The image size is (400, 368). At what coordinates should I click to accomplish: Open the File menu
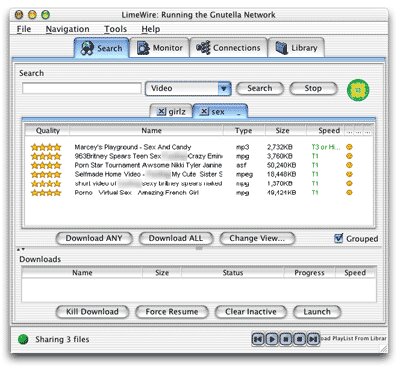point(24,29)
